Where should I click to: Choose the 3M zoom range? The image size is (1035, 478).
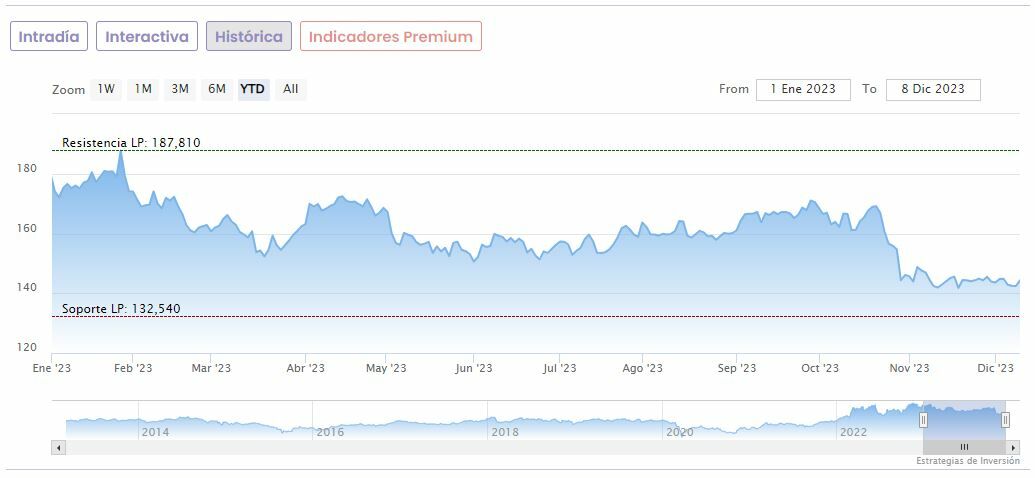tap(180, 89)
